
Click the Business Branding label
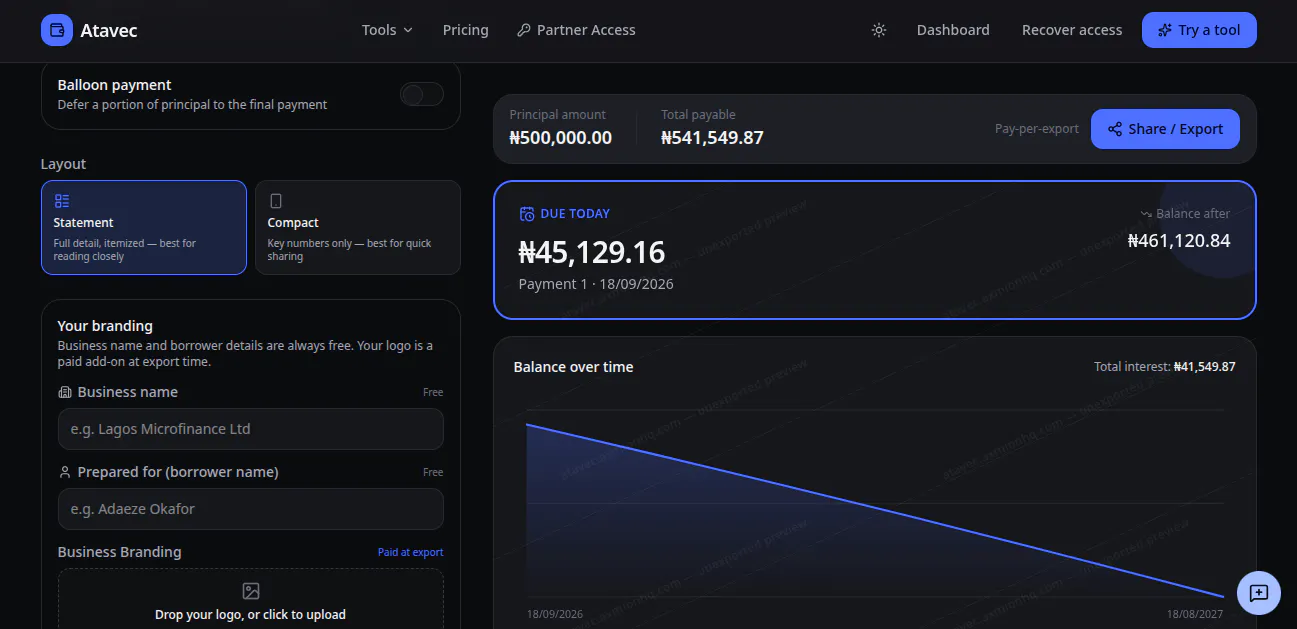120,552
